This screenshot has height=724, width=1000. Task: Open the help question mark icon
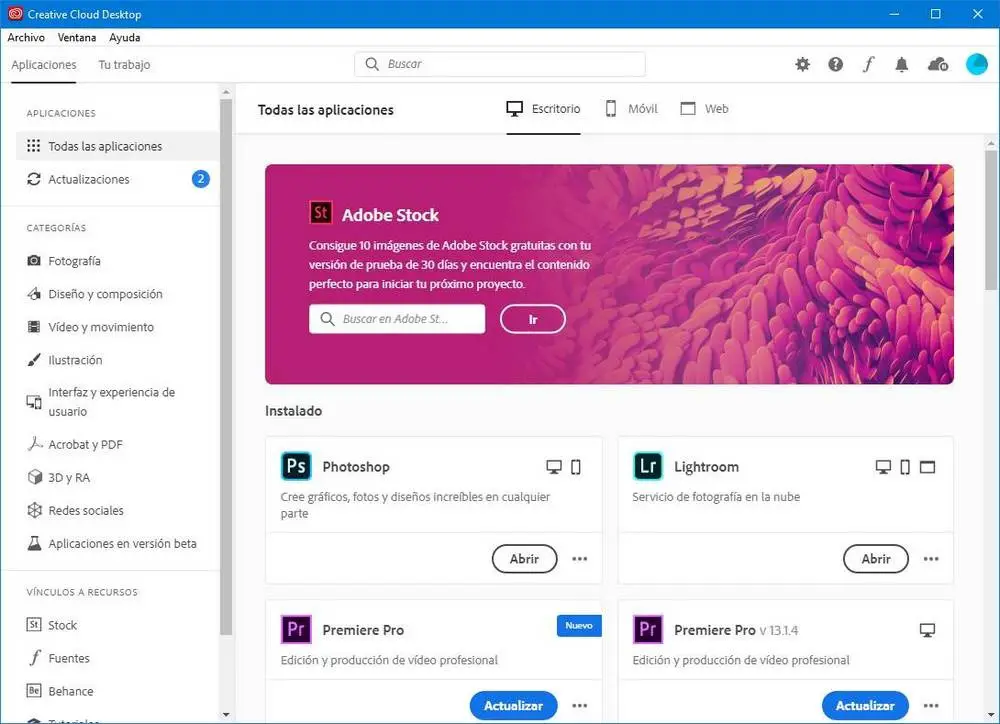(835, 64)
